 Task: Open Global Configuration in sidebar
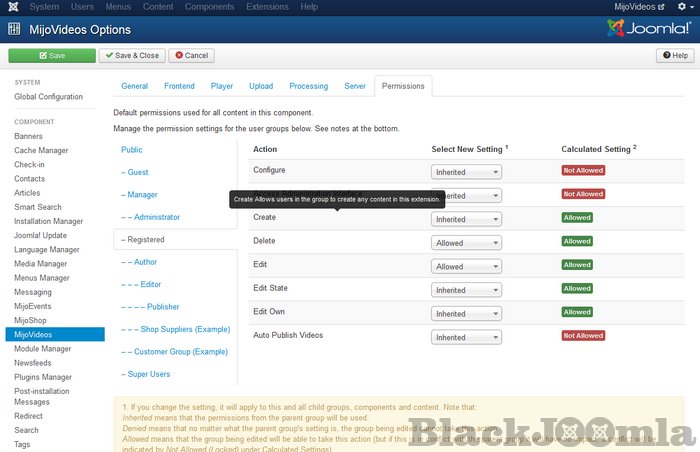(48, 97)
